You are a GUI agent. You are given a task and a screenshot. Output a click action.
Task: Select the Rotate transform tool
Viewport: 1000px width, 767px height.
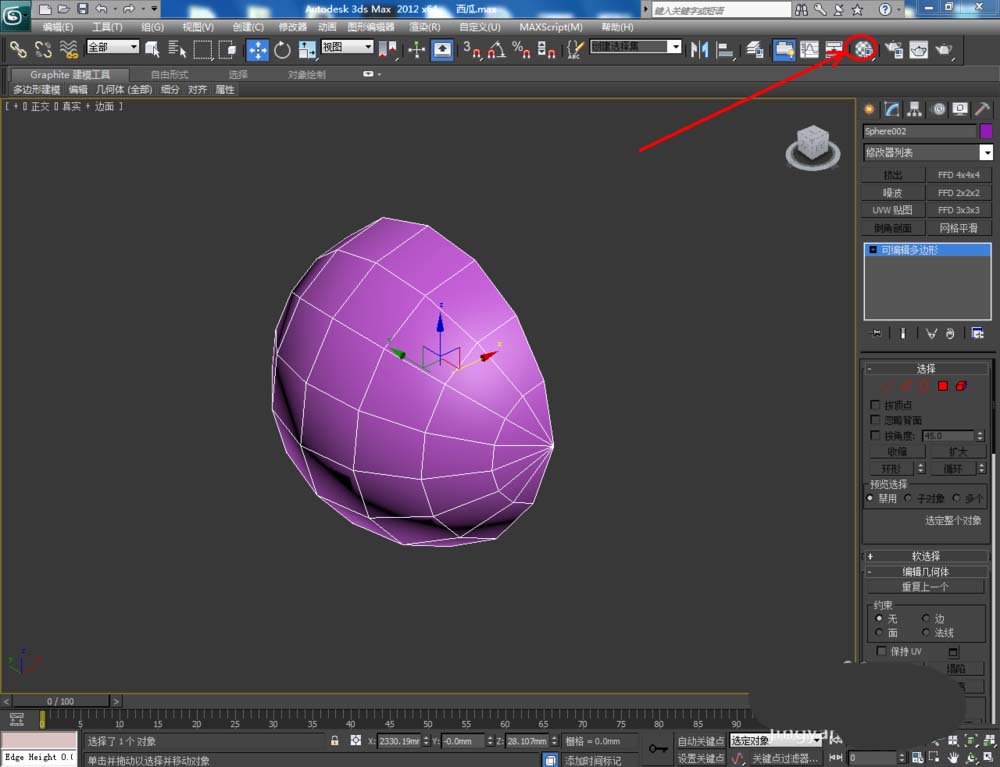(282, 49)
